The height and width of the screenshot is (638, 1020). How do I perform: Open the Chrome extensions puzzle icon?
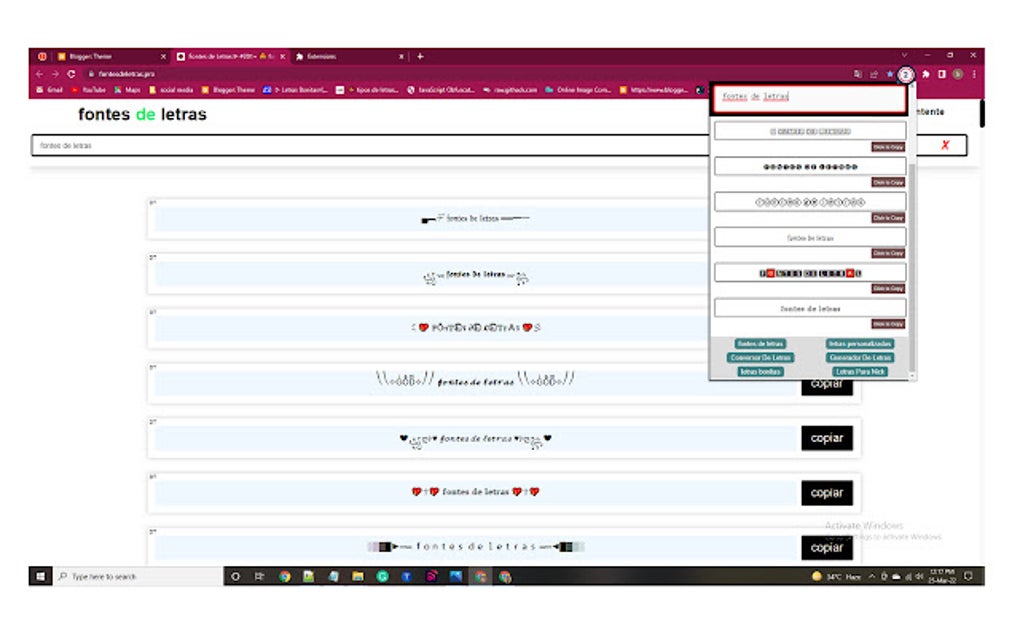click(x=925, y=75)
